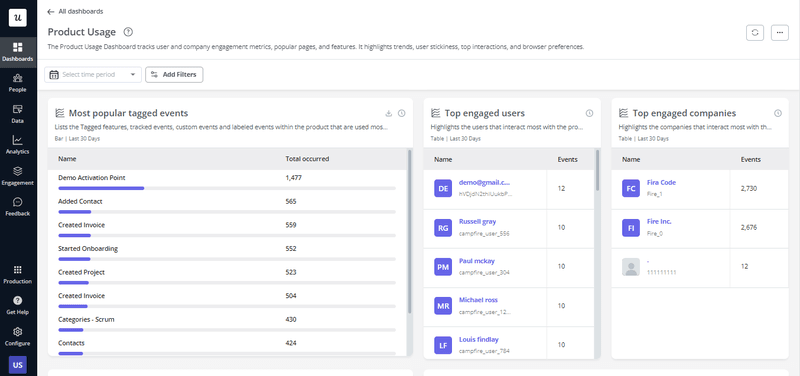
Task: Click the DE avatar for demo user
Action: tap(443, 188)
